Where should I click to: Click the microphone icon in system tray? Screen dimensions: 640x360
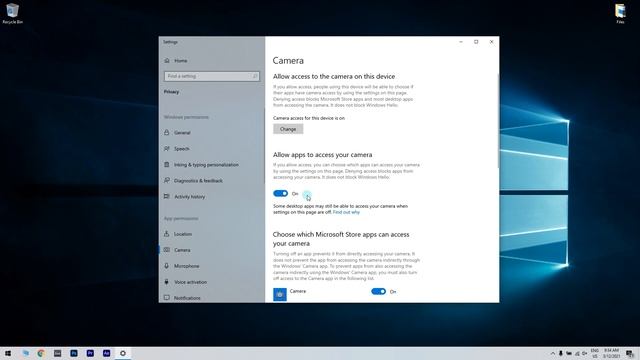(561, 353)
